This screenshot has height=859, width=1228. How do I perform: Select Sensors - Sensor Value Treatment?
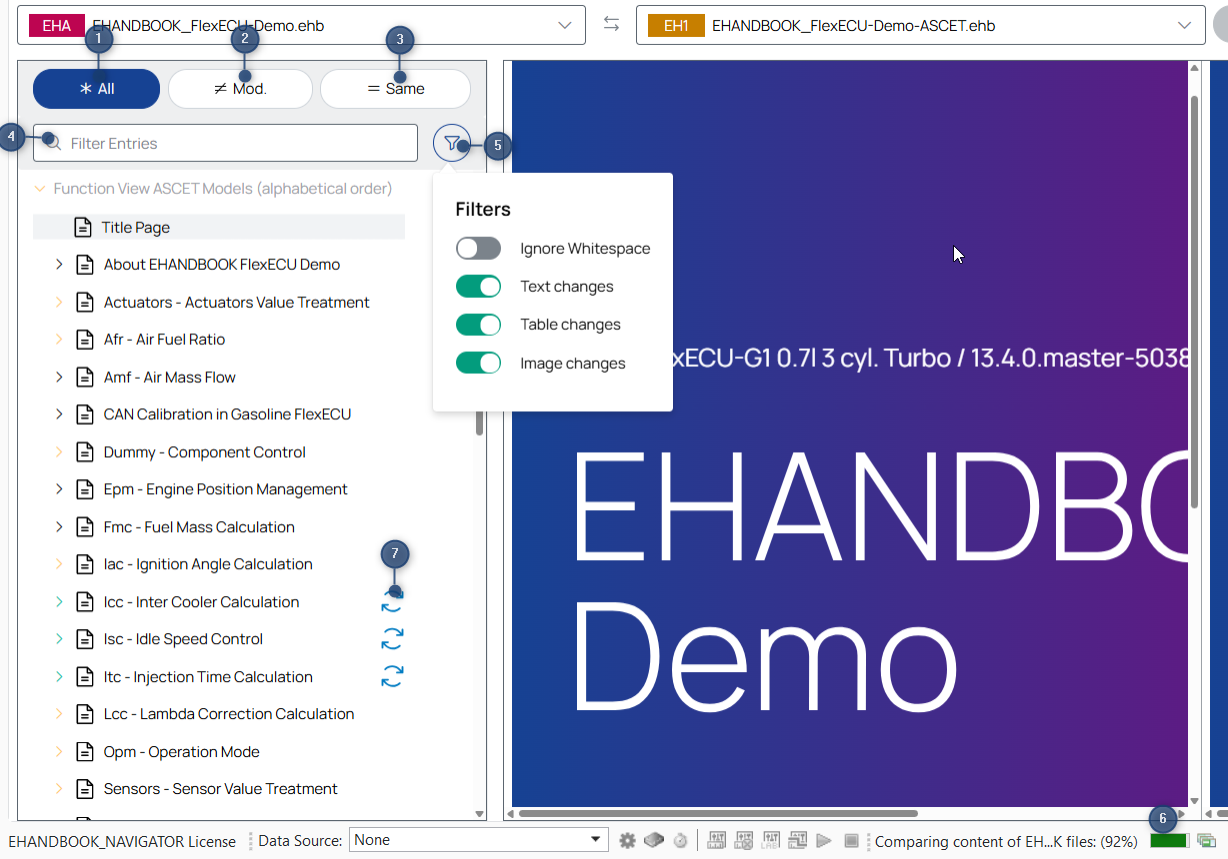pos(221,789)
